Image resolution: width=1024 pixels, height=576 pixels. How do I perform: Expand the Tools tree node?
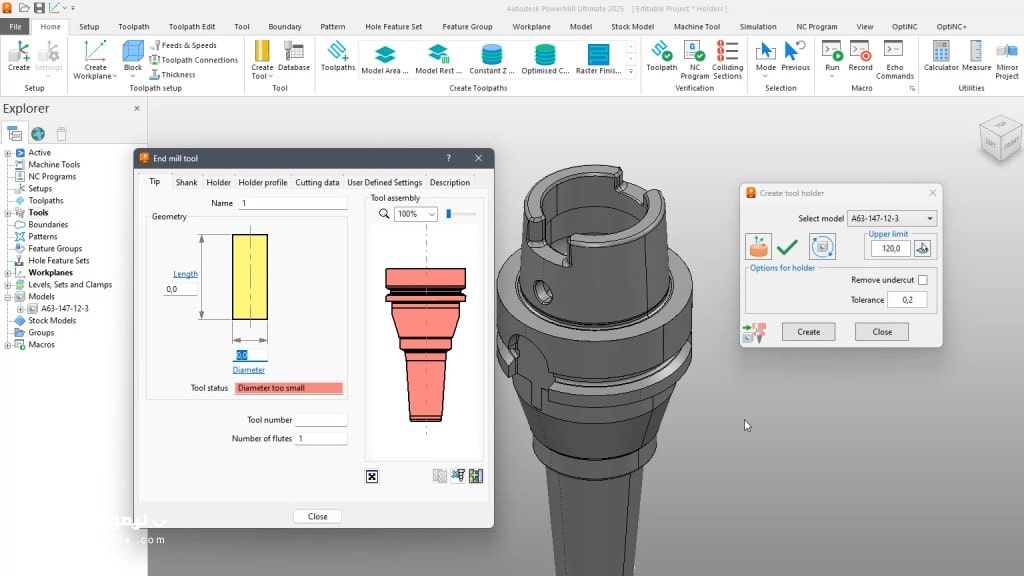(8, 213)
